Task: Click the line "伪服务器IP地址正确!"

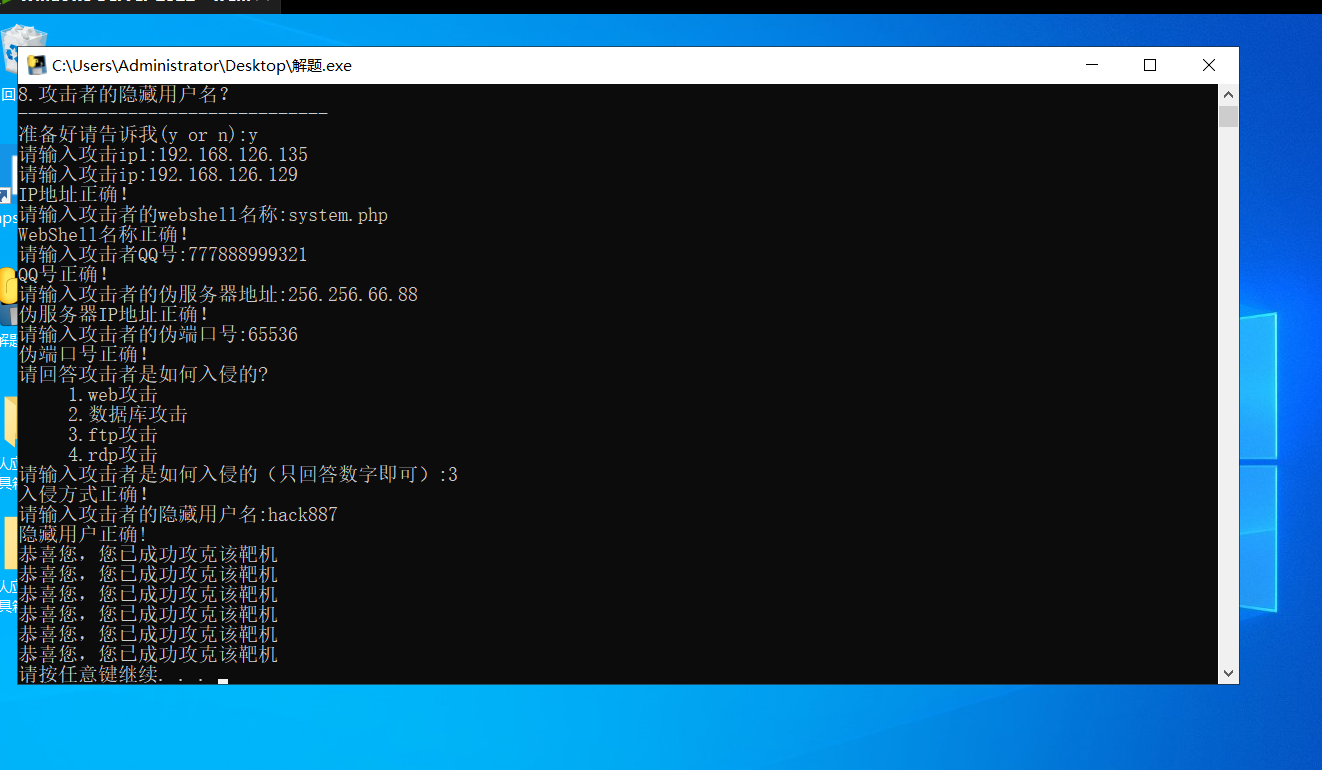Action: 114,315
